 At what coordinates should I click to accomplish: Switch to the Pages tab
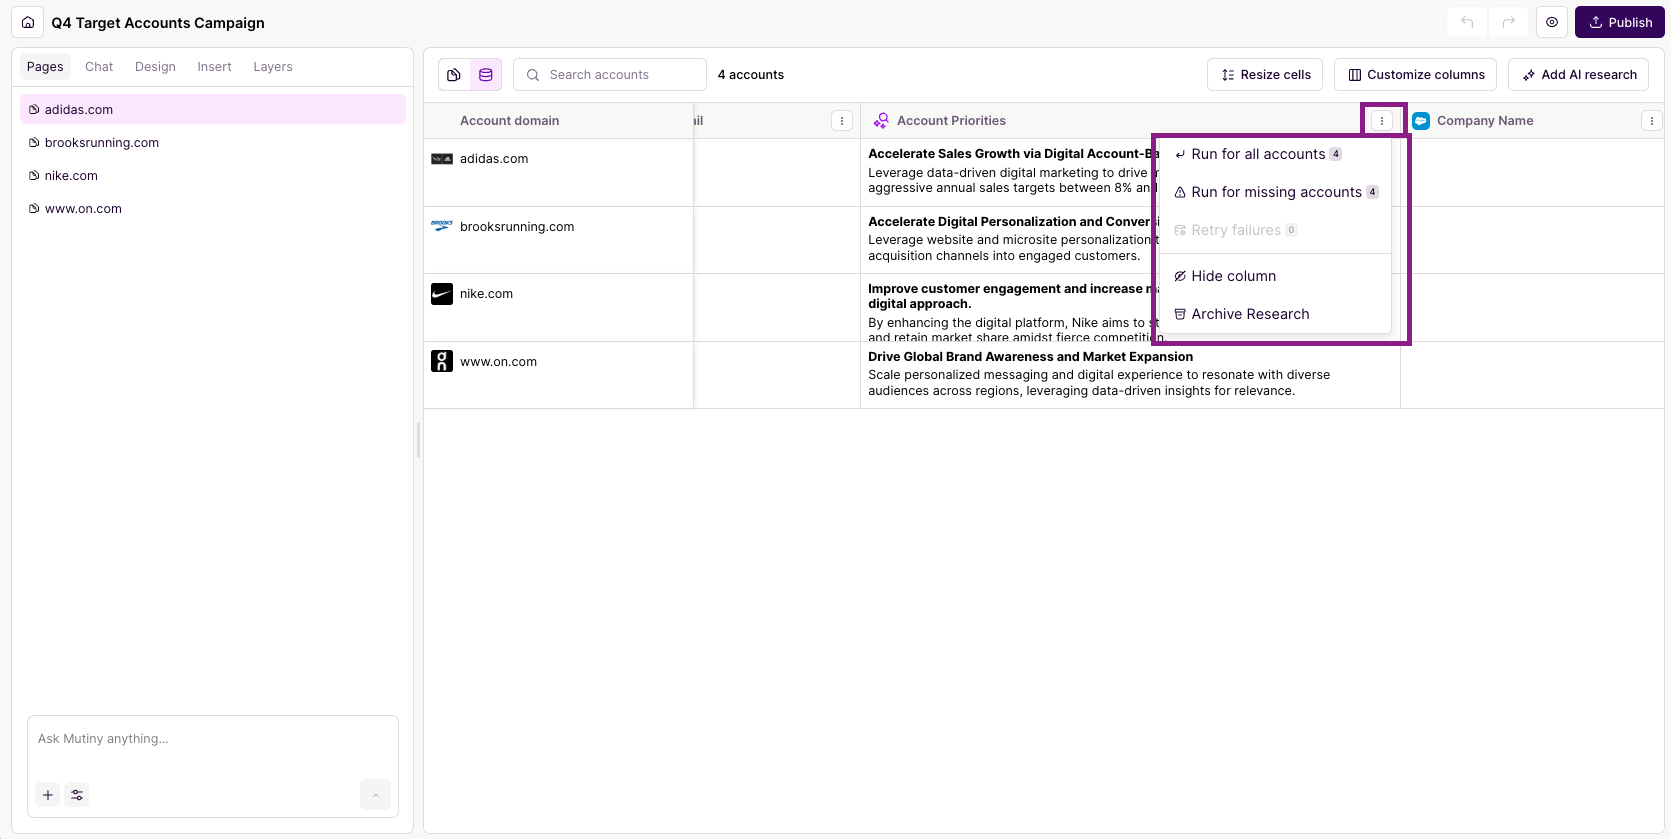(45, 67)
